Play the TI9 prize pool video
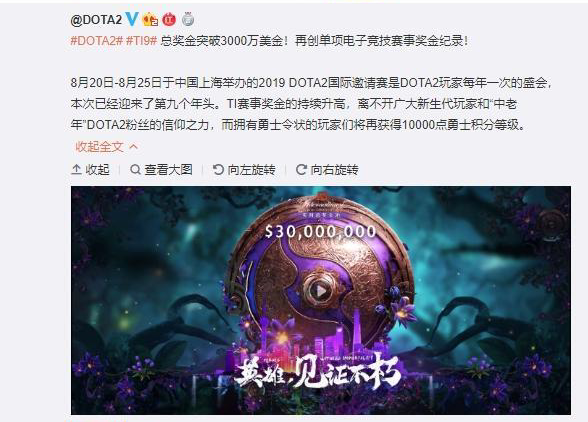 point(321,290)
